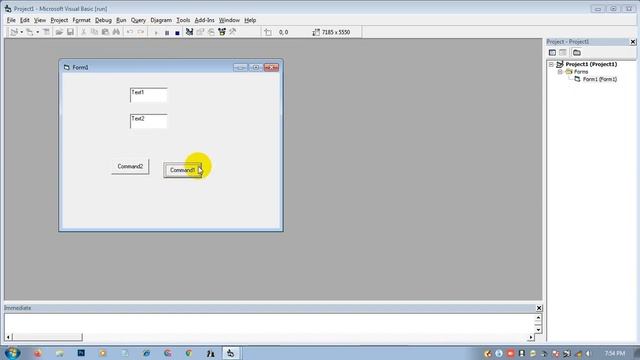Image resolution: width=640 pixels, height=360 pixels.
Task: Open the Add Form dropdown arrow
Action: coord(37,32)
